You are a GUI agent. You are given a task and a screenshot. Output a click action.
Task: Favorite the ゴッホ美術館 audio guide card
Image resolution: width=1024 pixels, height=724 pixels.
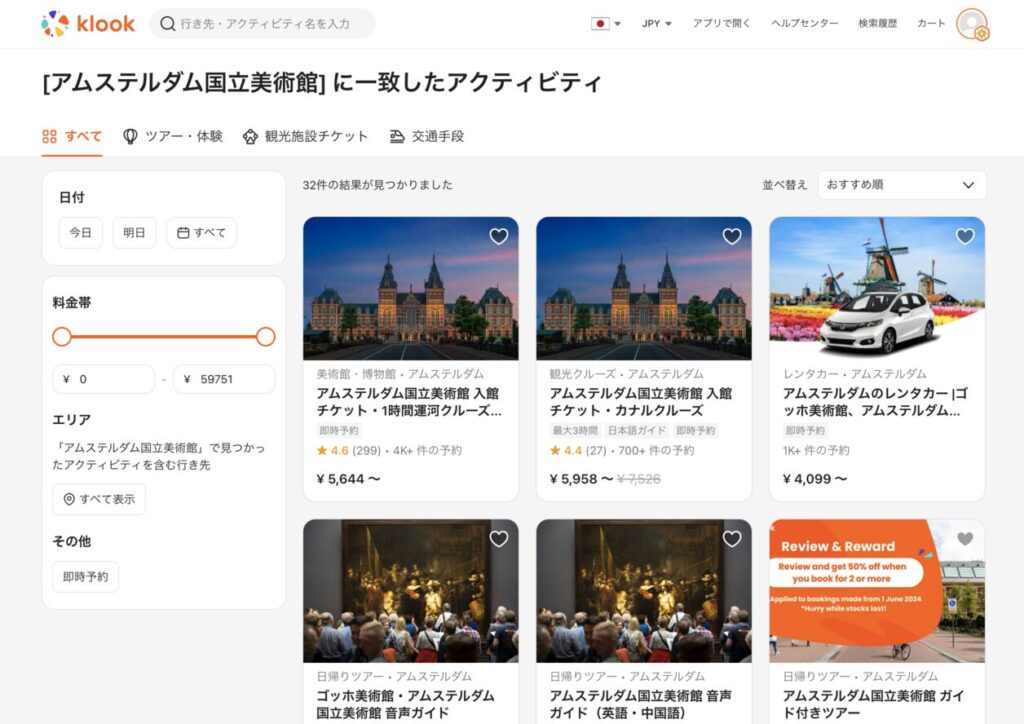[499, 539]
